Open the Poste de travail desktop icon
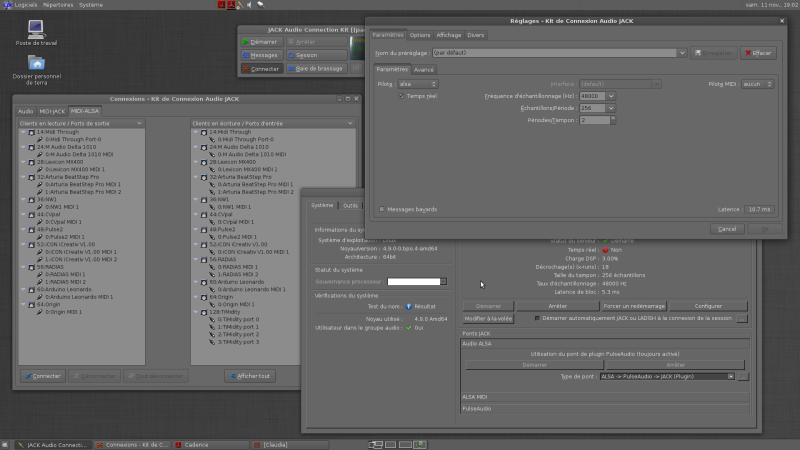The image size is (800, 450). tap(36, 28)
